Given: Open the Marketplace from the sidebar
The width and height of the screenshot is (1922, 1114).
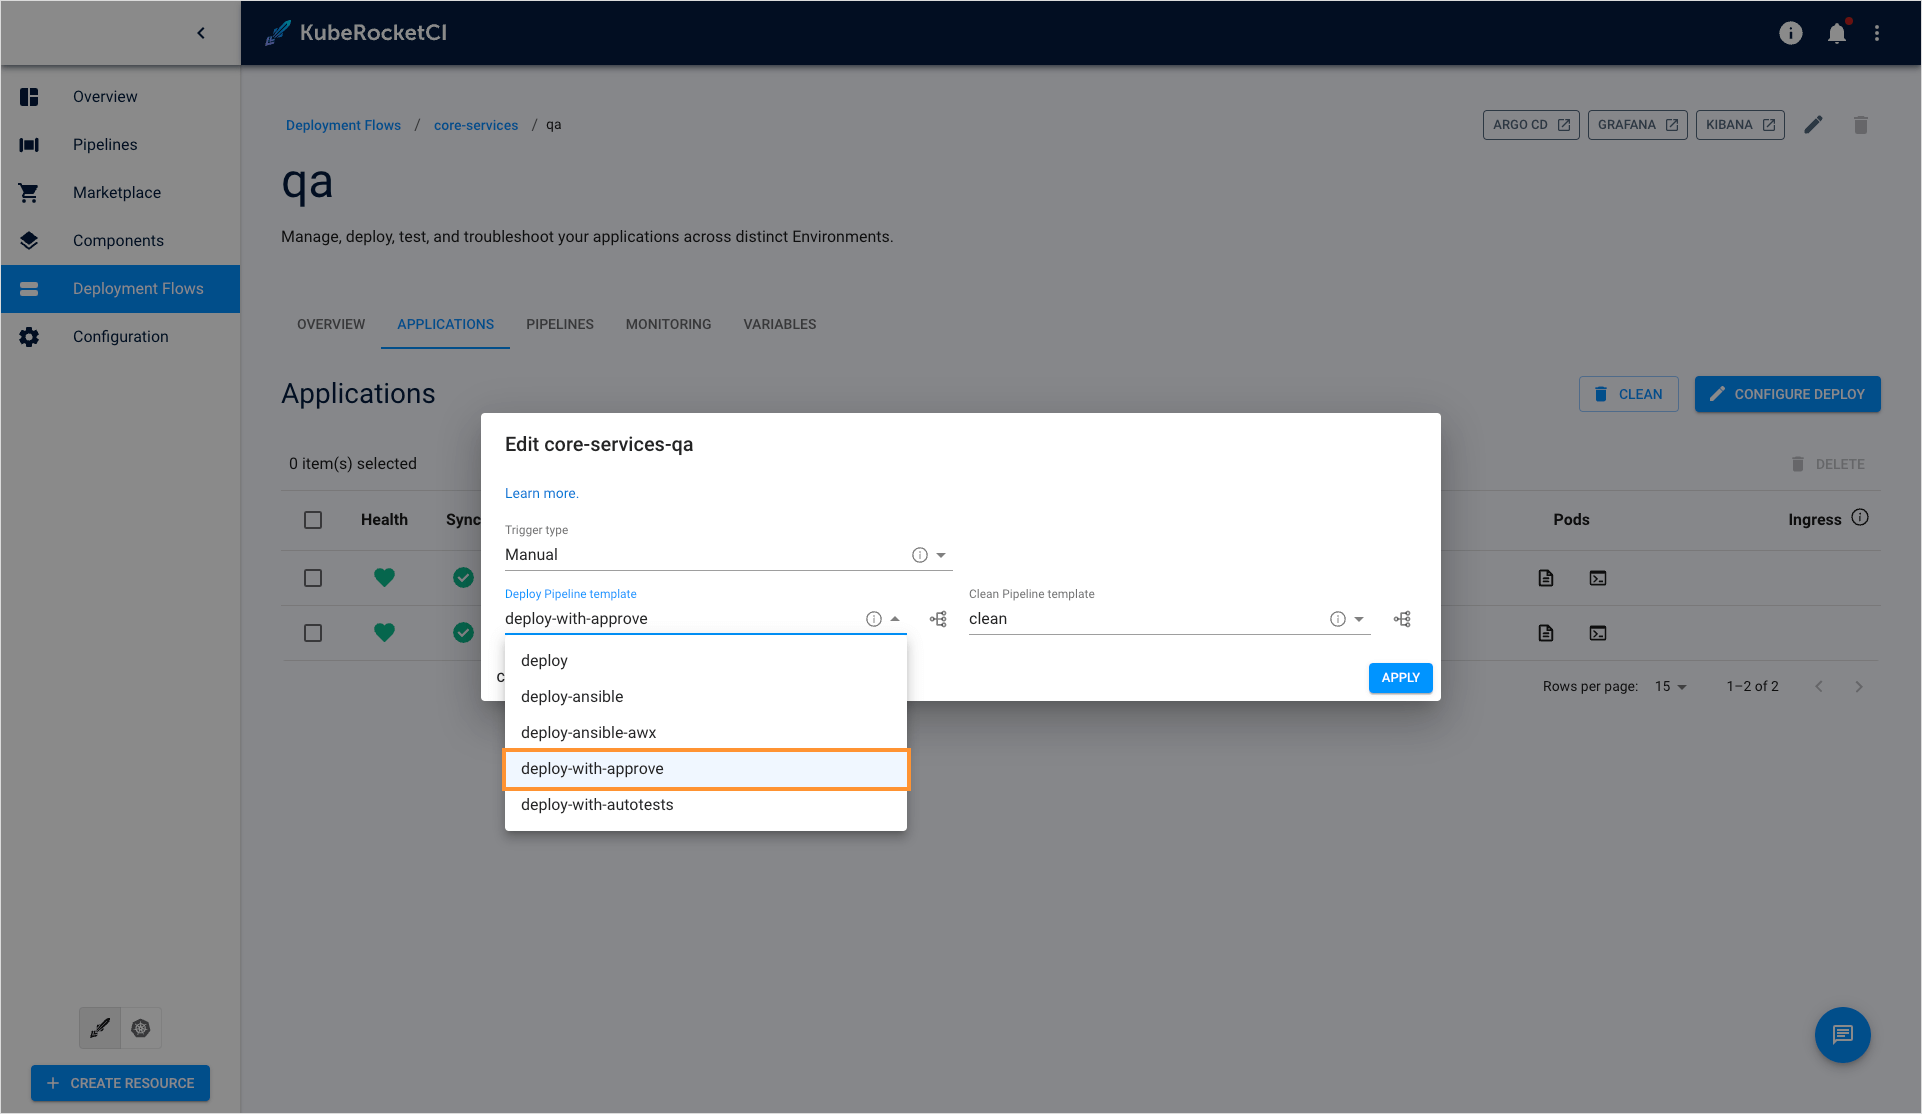Looking at the screenshot, I should point(116,192).
